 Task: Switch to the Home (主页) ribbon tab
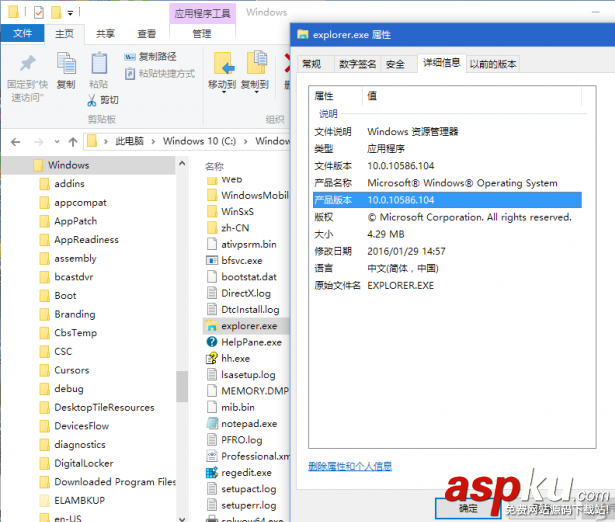[x=64, y=34]
